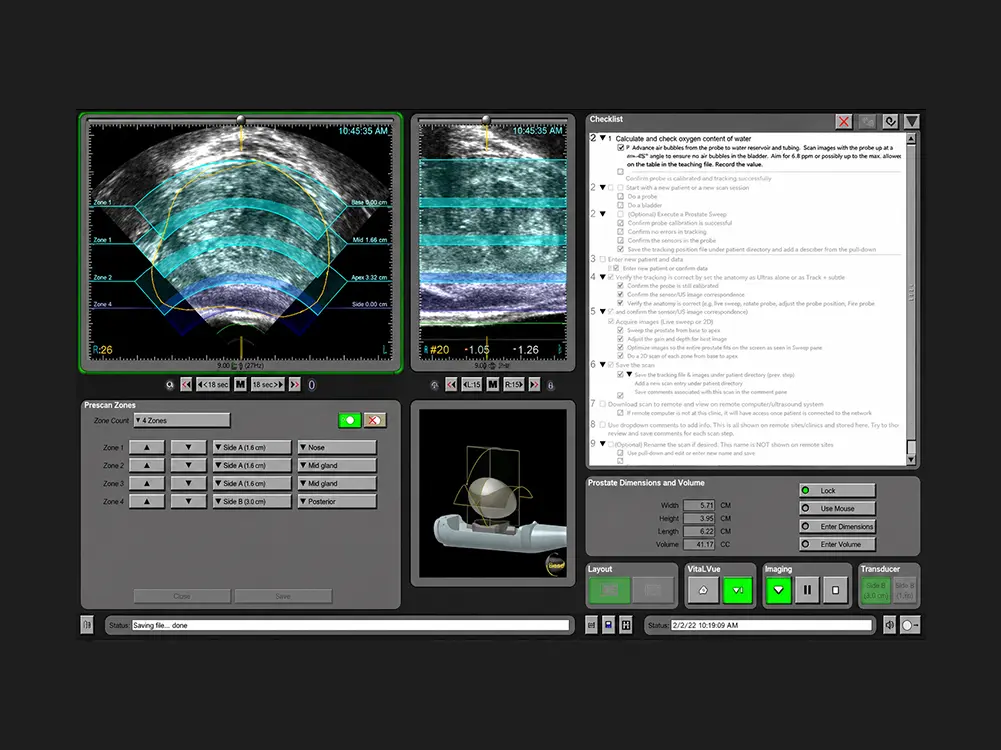Click the round toggle icon beside the speaker

click(x=910, y=626)
